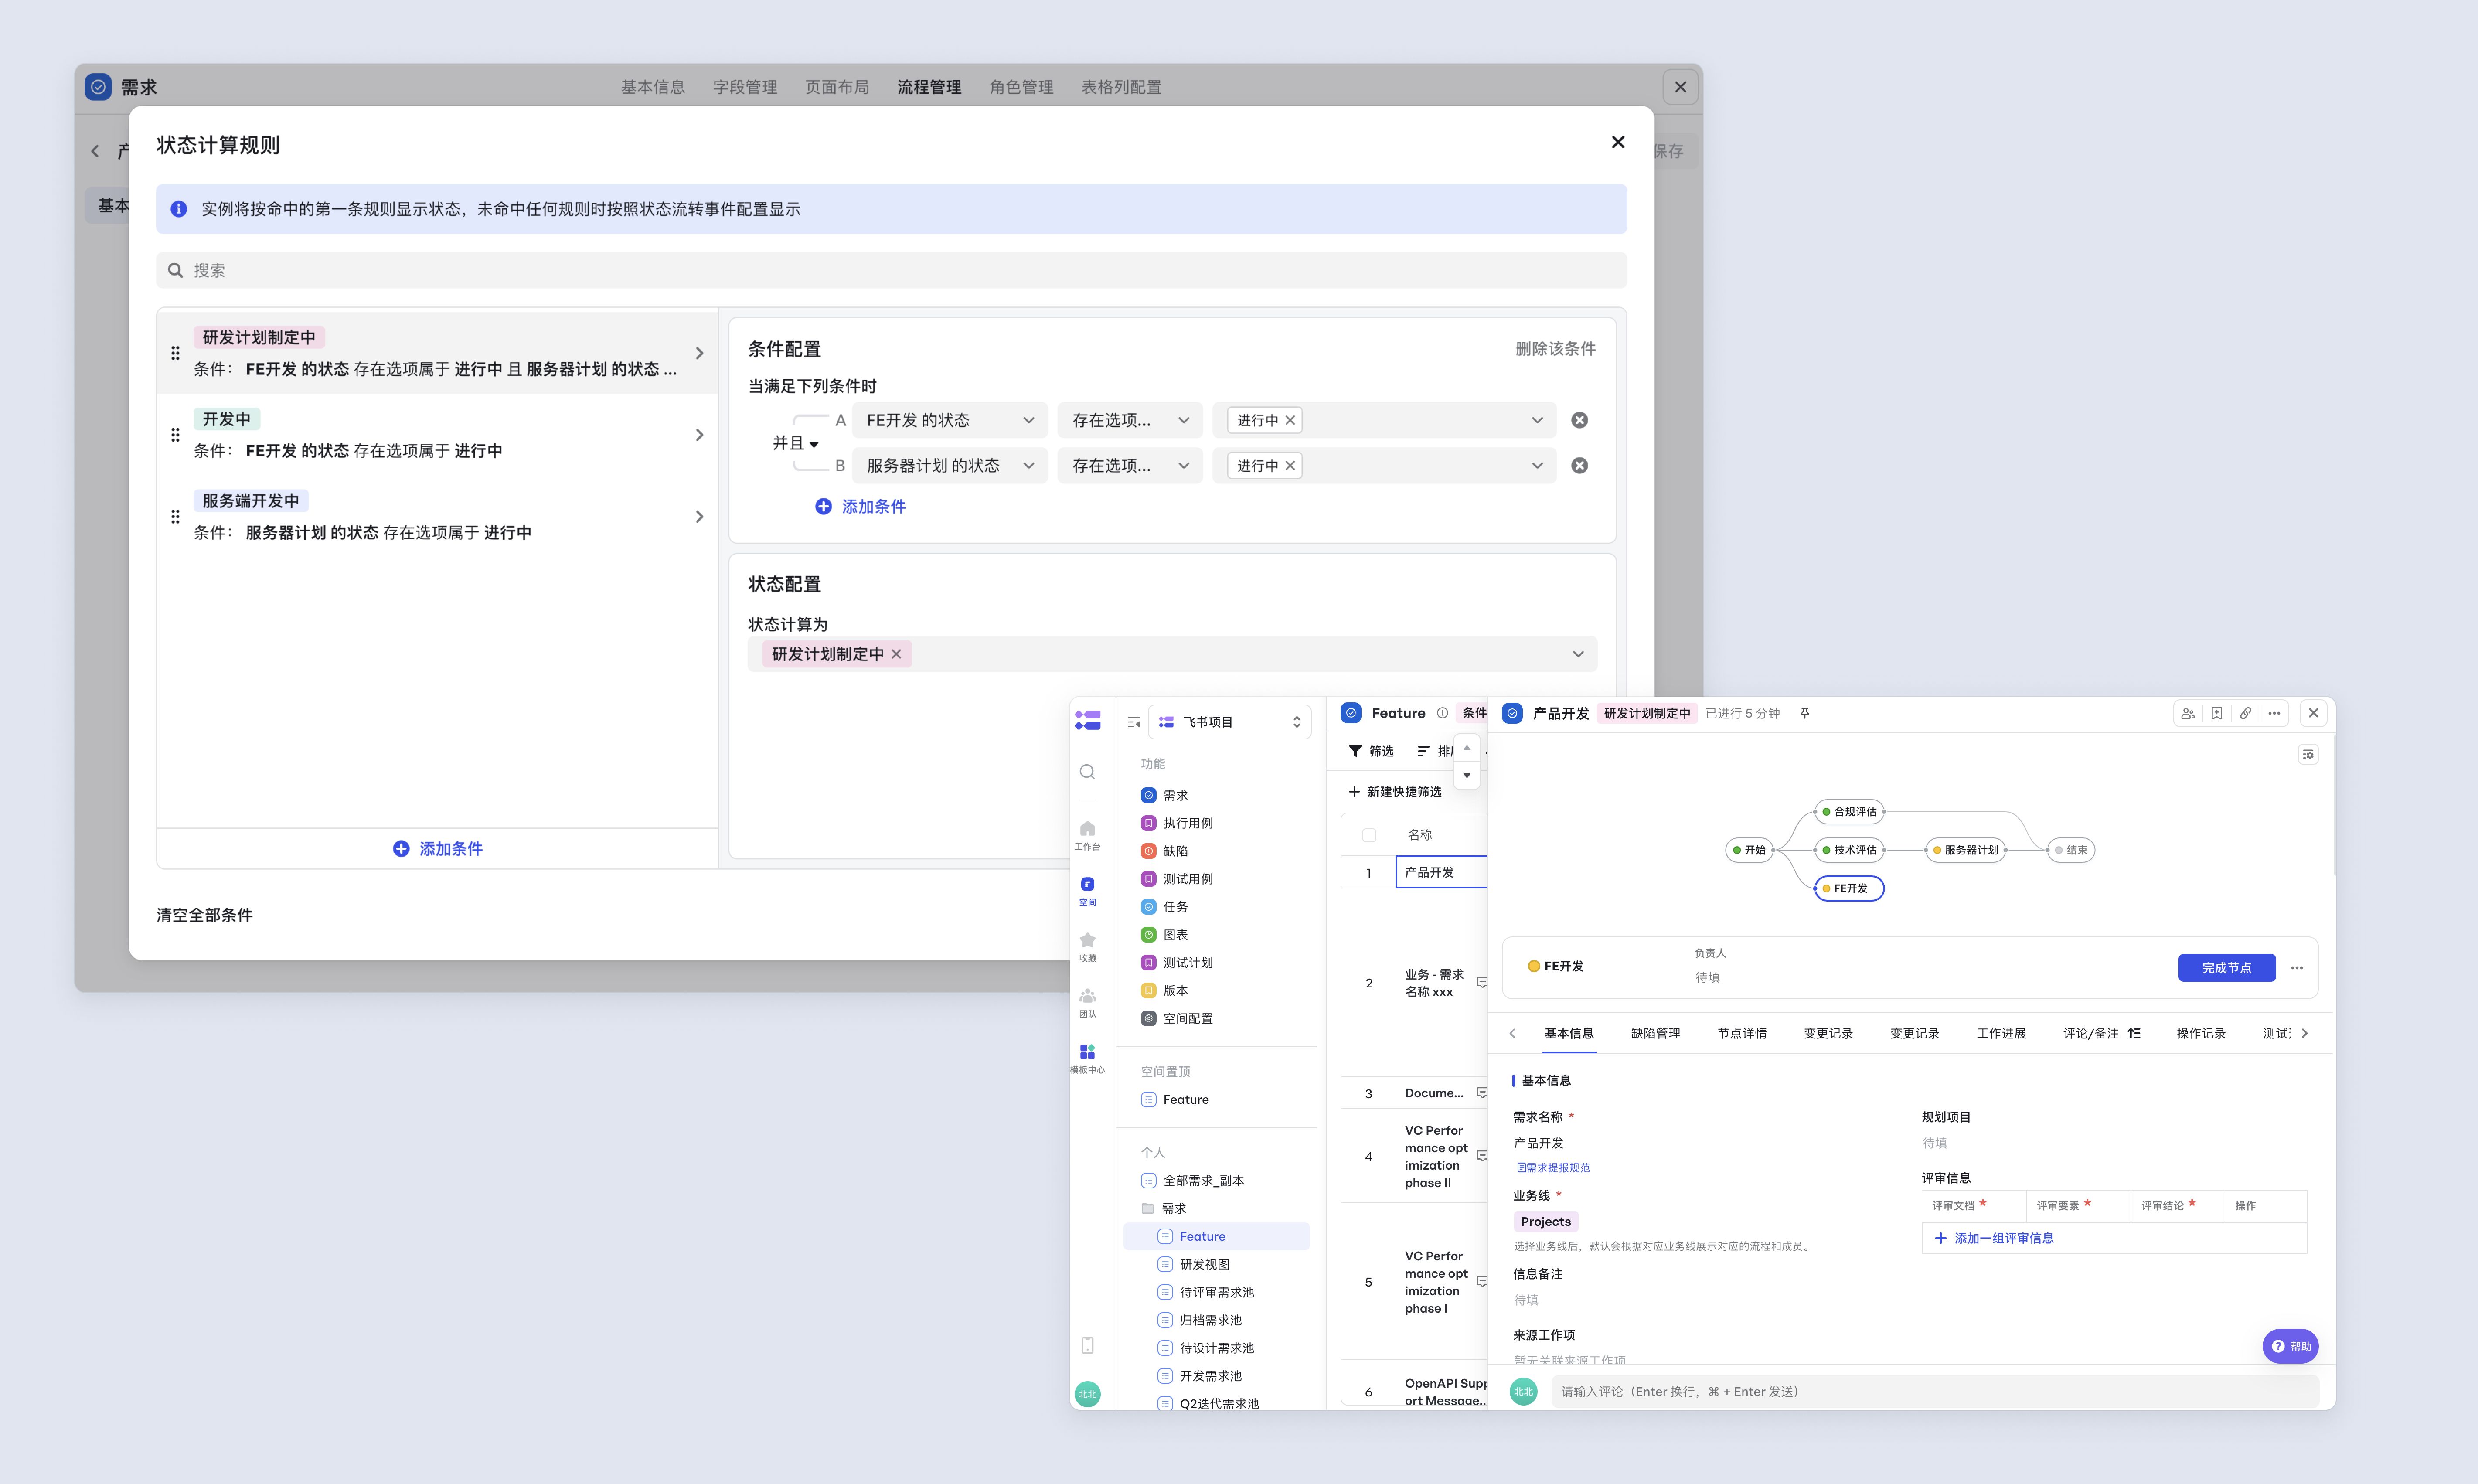Click 添加一组评审信息 link
Viewport: 2478px width, 1484px height.
pos(1994,1238)
